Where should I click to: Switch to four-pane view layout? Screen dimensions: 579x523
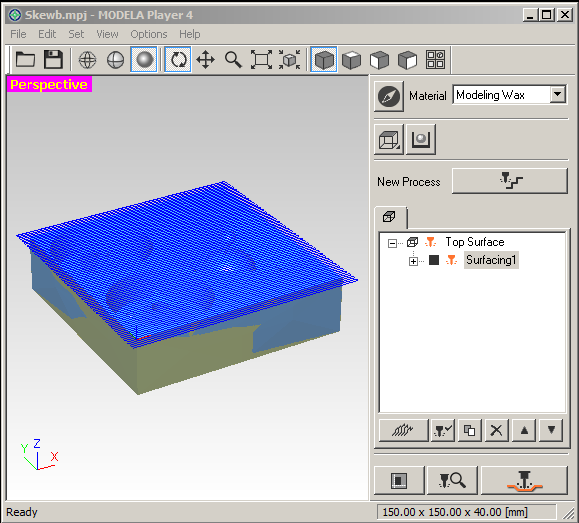click(x=435, y=59)
